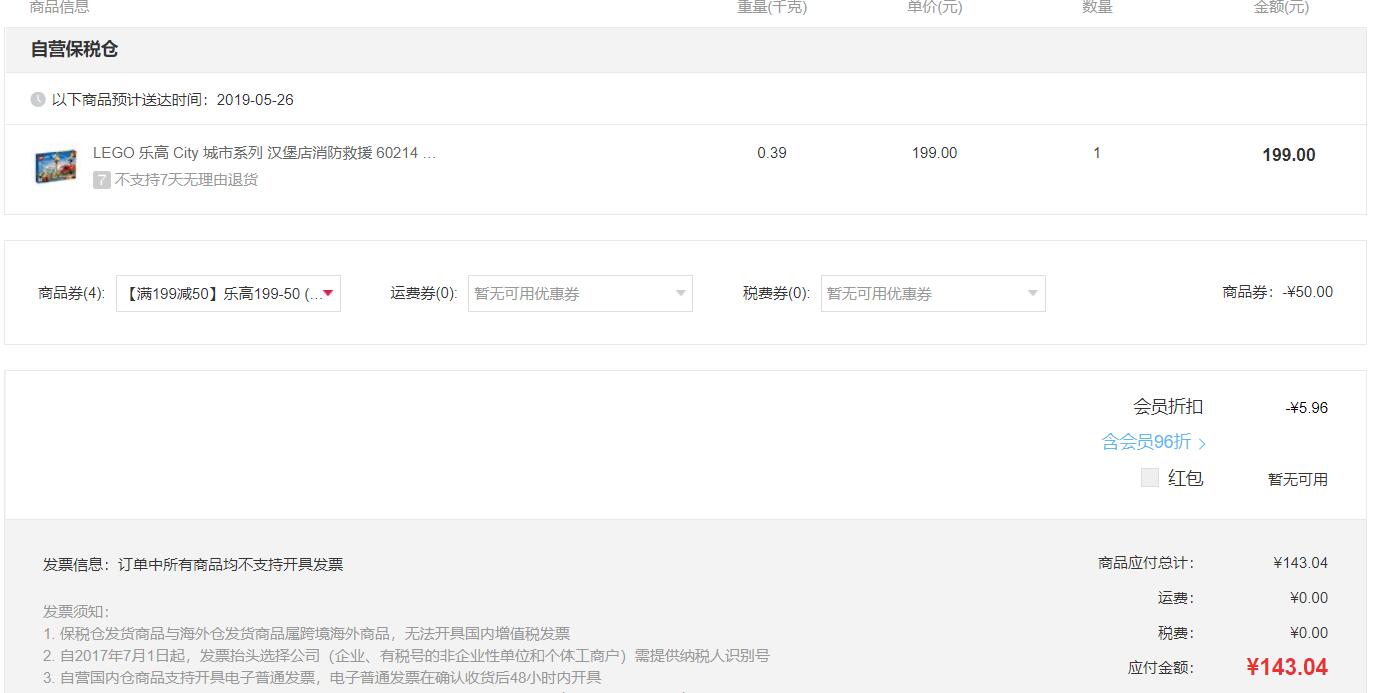The width and height of the screenshot is (1382, 693).
Task: Open the LEGO 乐高 City product title link
Action: point(265,153)
